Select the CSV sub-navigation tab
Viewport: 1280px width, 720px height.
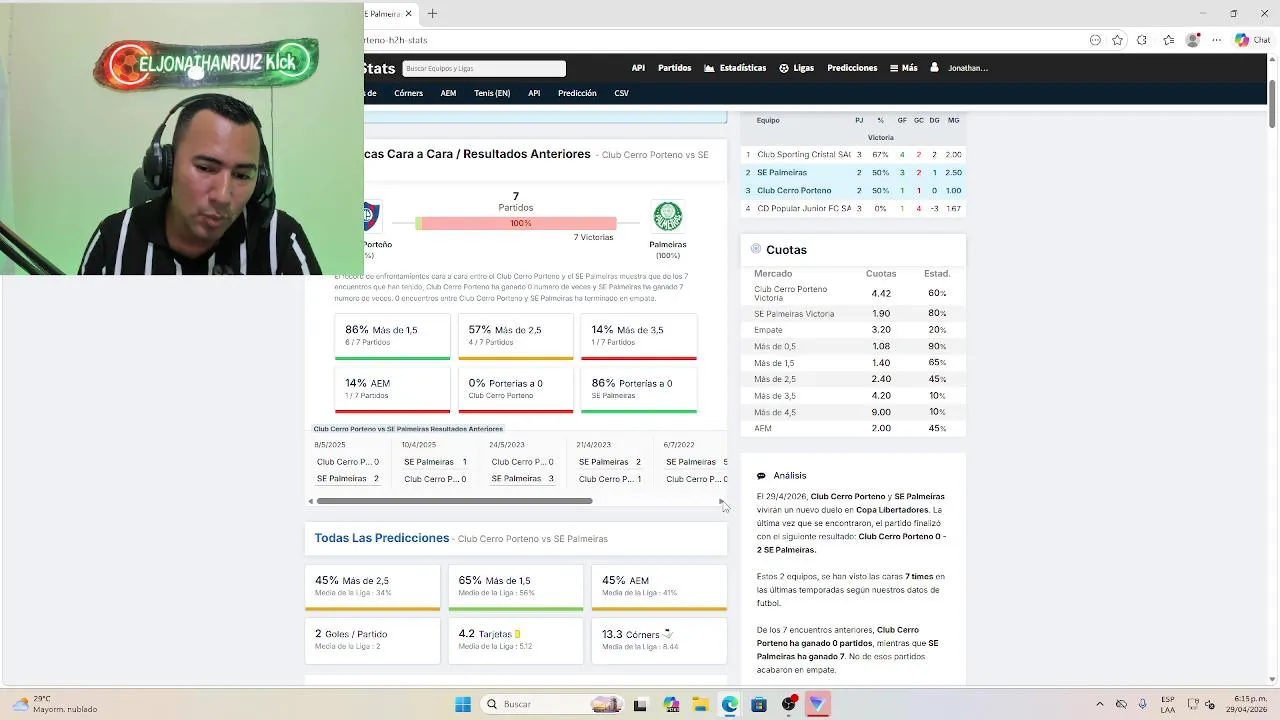[621, 93]
